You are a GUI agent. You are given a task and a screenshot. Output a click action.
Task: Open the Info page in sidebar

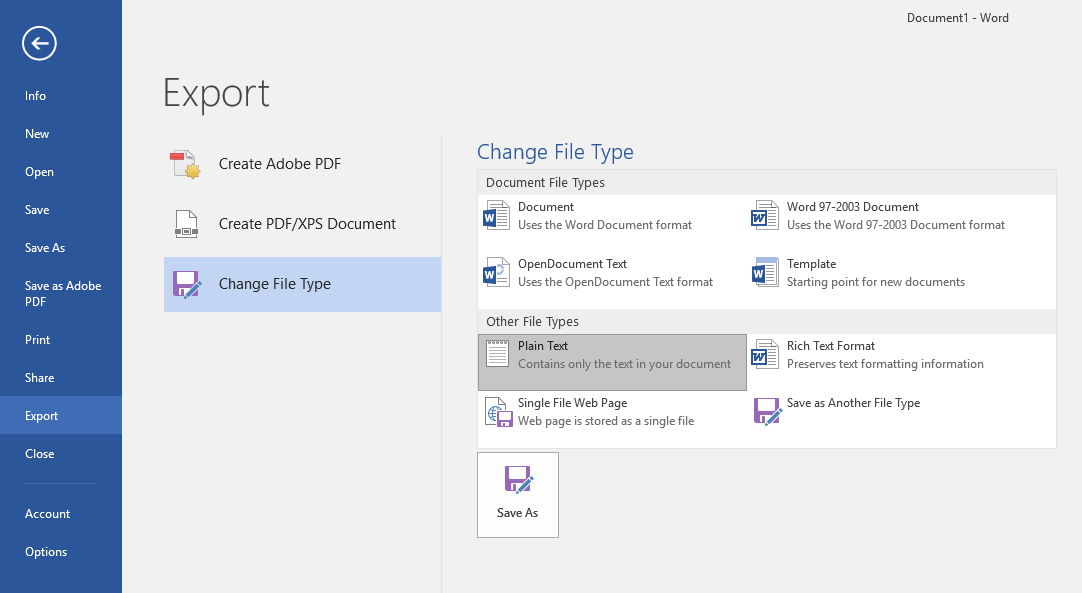tap(61, 96)
